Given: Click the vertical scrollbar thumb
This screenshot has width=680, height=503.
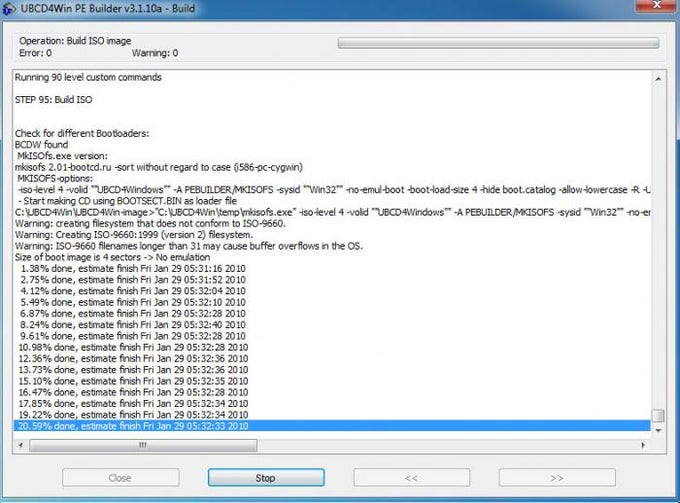Looking at the screenshot, I should tap(658, 415).
